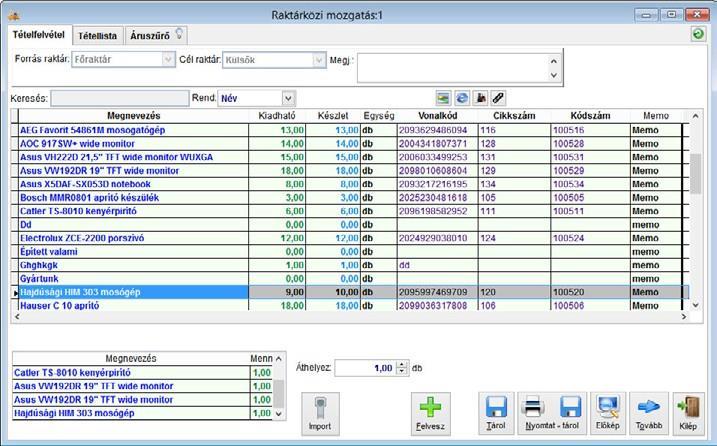Select the Dd row in main table

(350, 225)
